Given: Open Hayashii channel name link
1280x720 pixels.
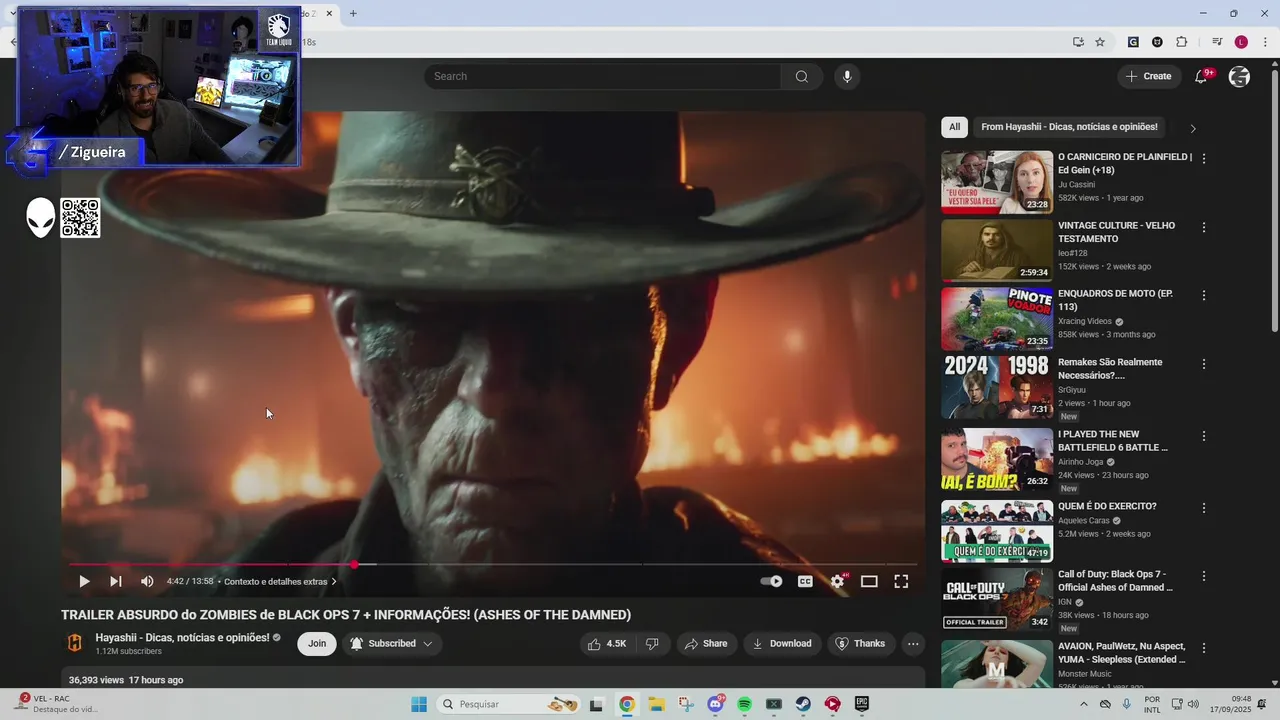Looking at the screenshot, I should tap(182, 637).
